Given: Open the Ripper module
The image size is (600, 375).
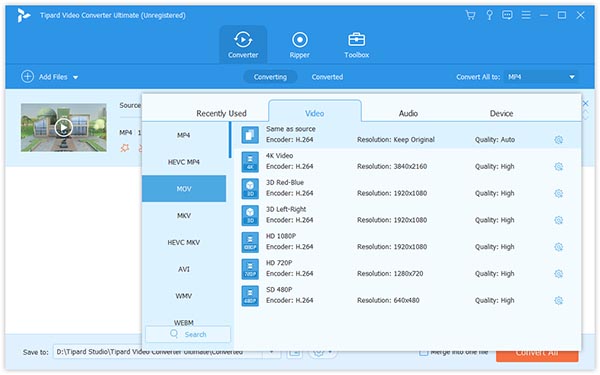Looking at the screenshot, I should 300,45.
